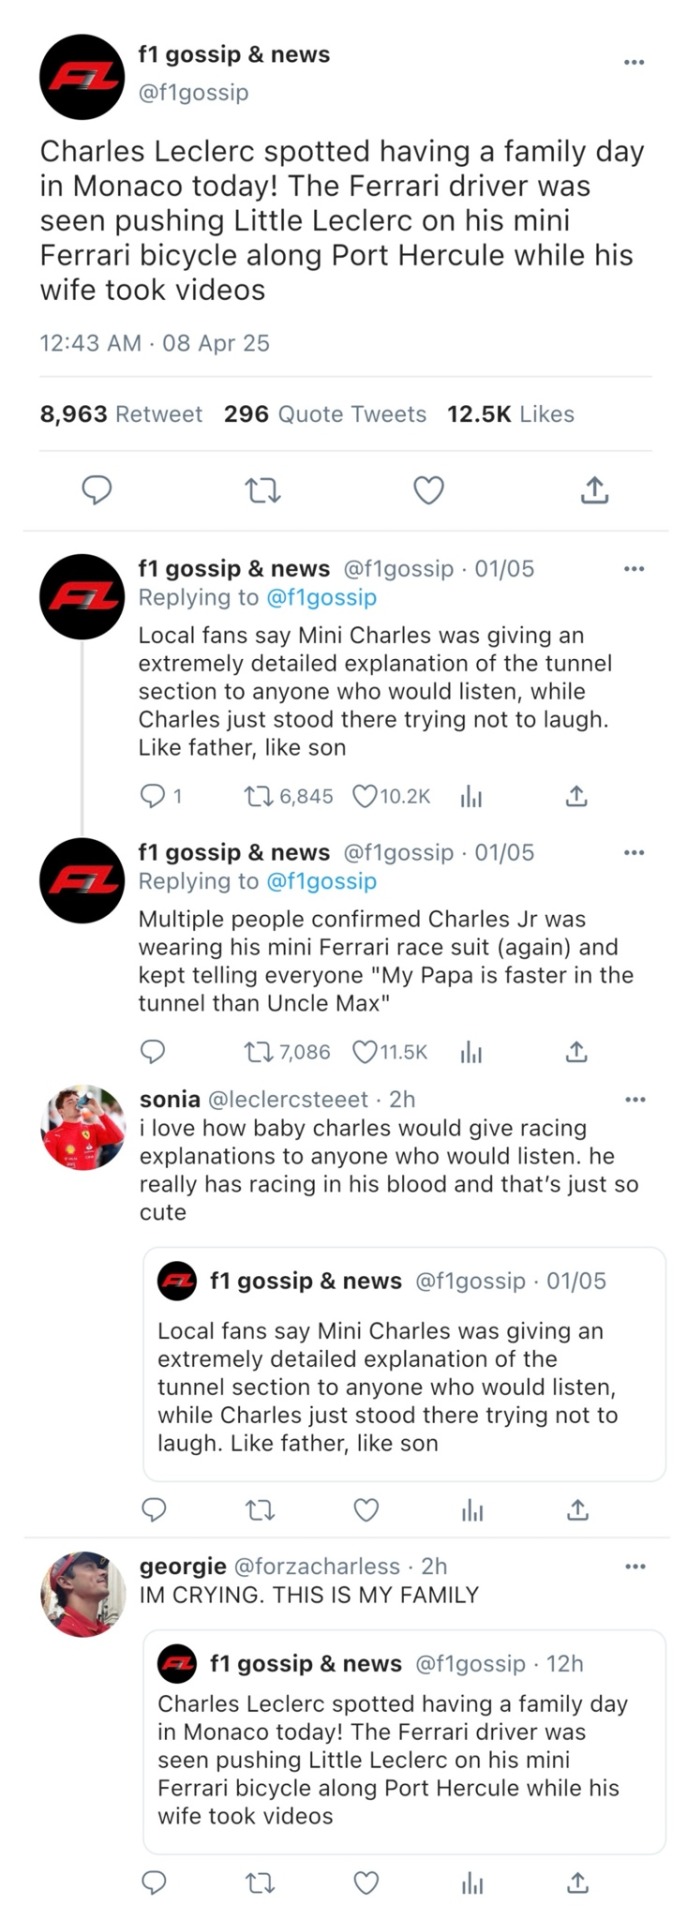
Task: Like the tweet with 10.2K likes
Action: (x=366, y=796)
